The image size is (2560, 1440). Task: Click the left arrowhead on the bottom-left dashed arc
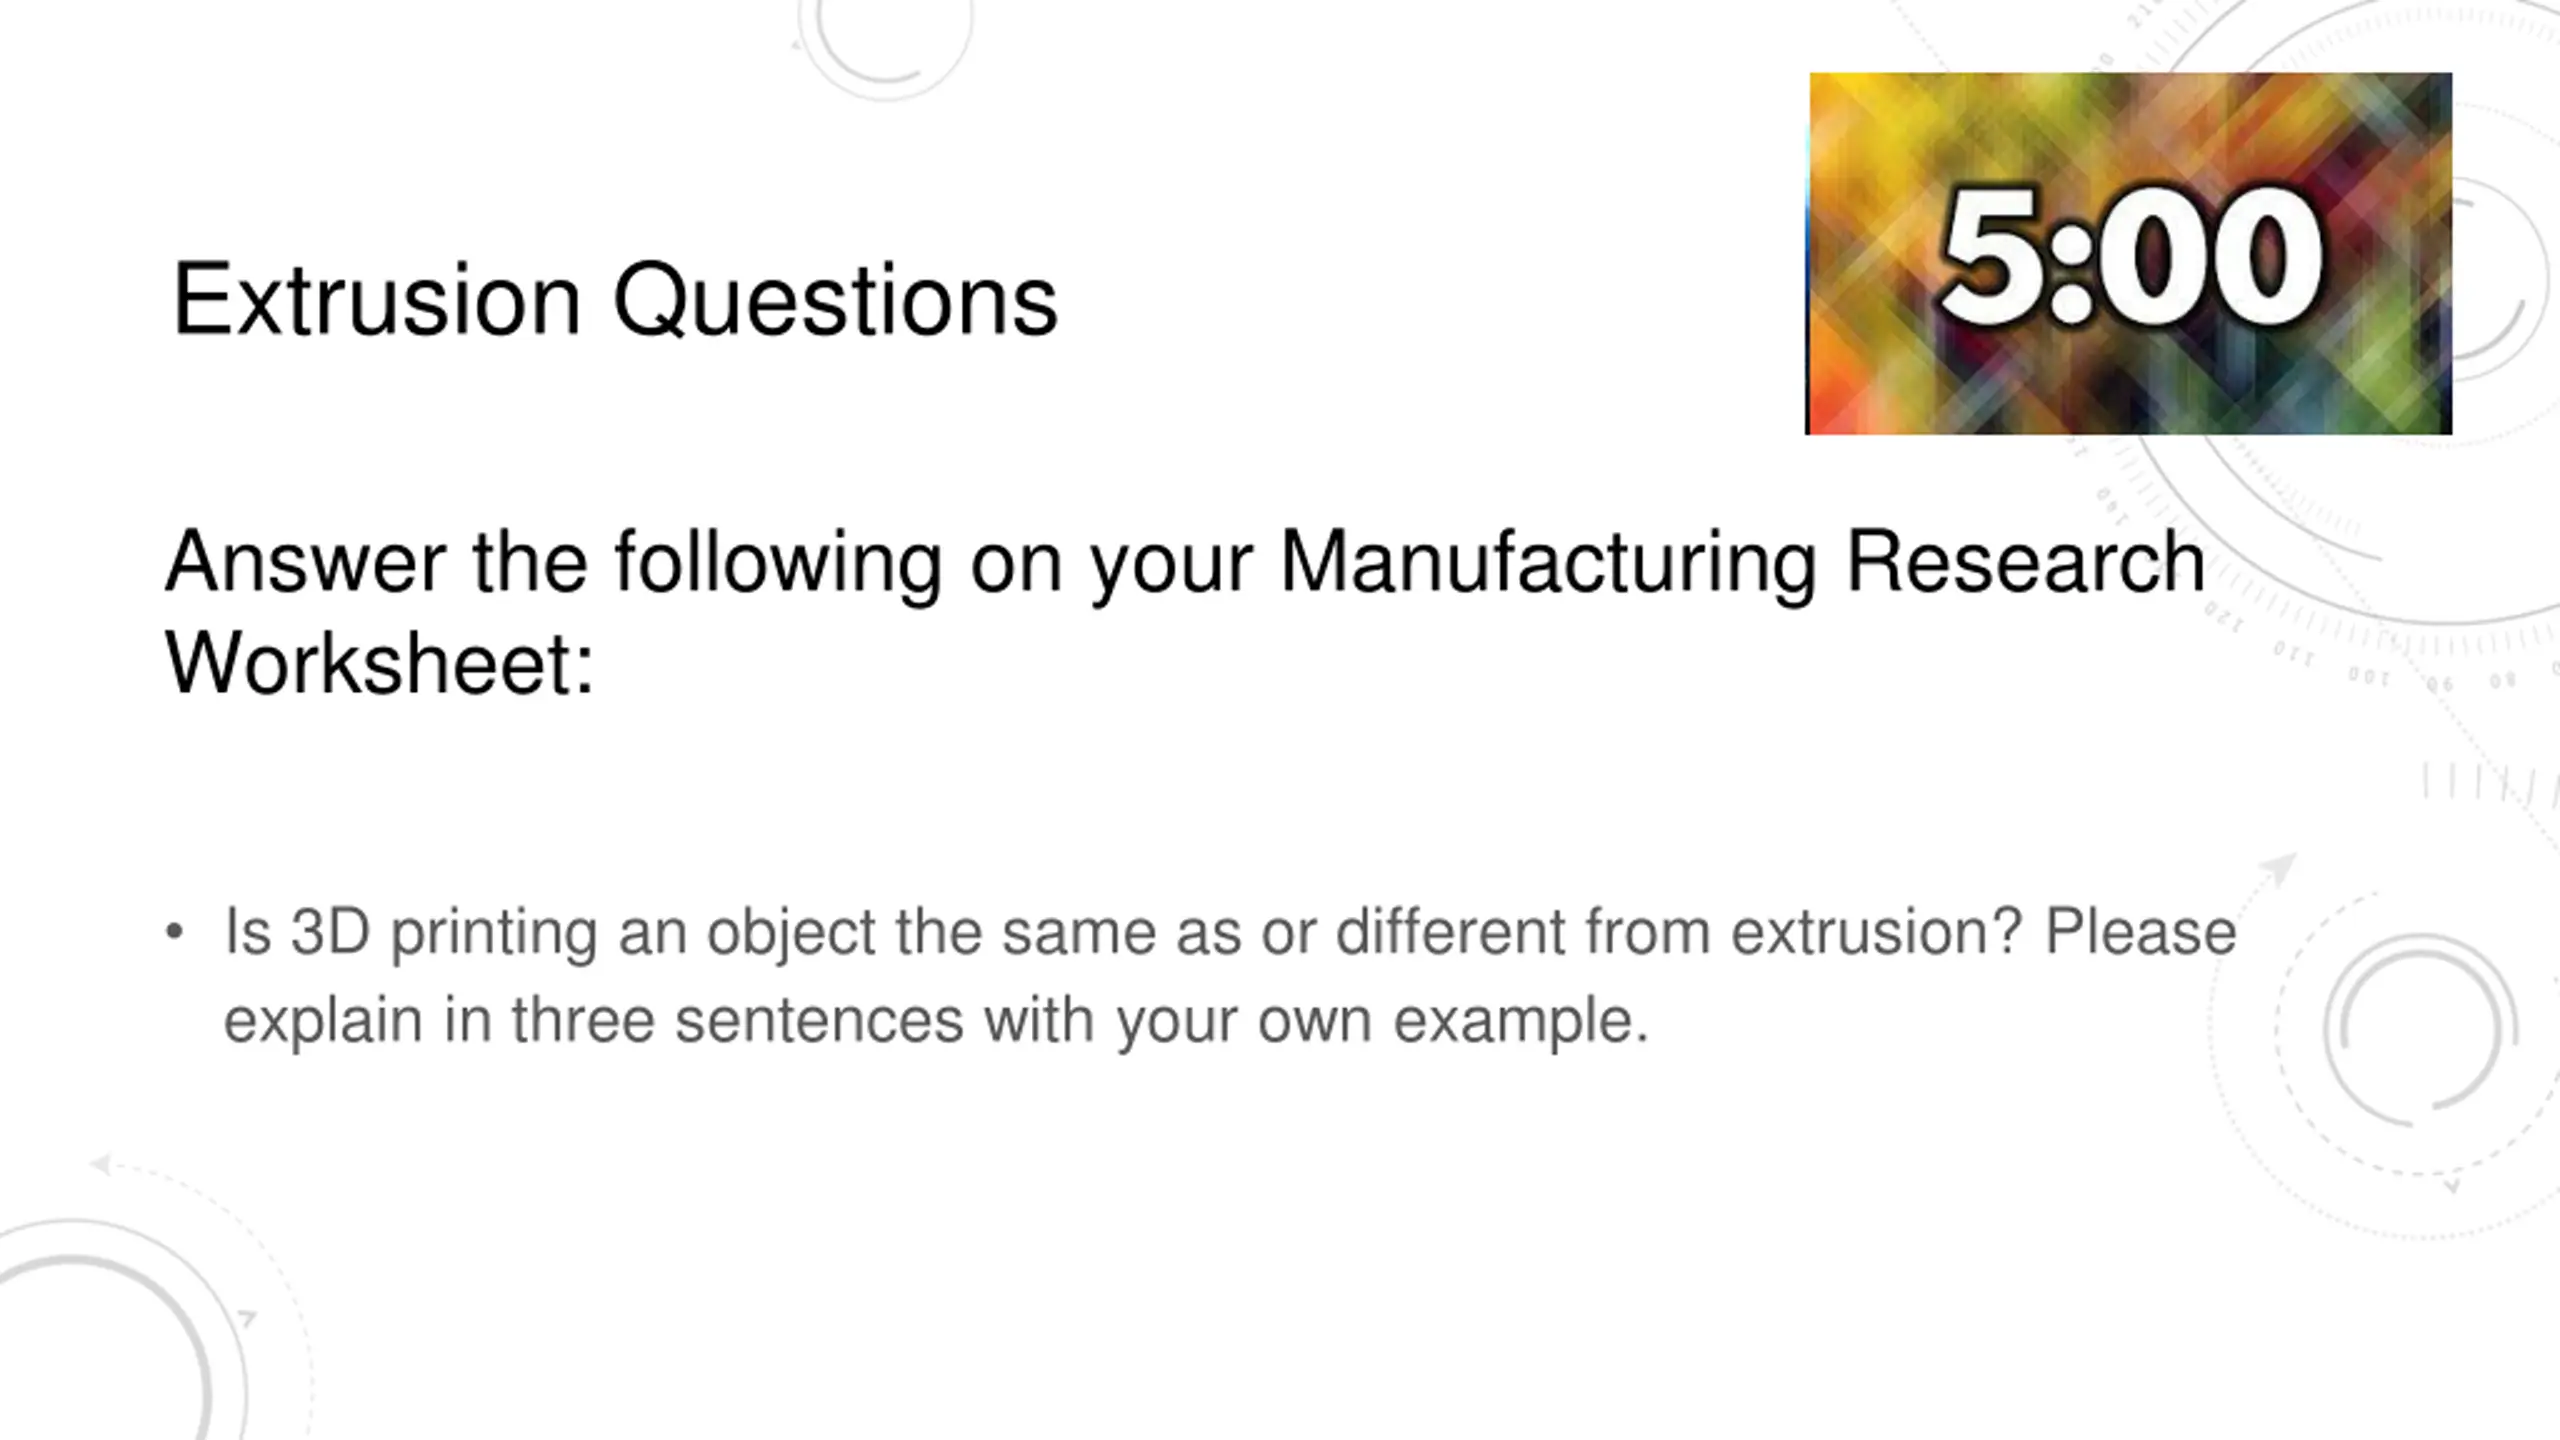coord(101,1164)
